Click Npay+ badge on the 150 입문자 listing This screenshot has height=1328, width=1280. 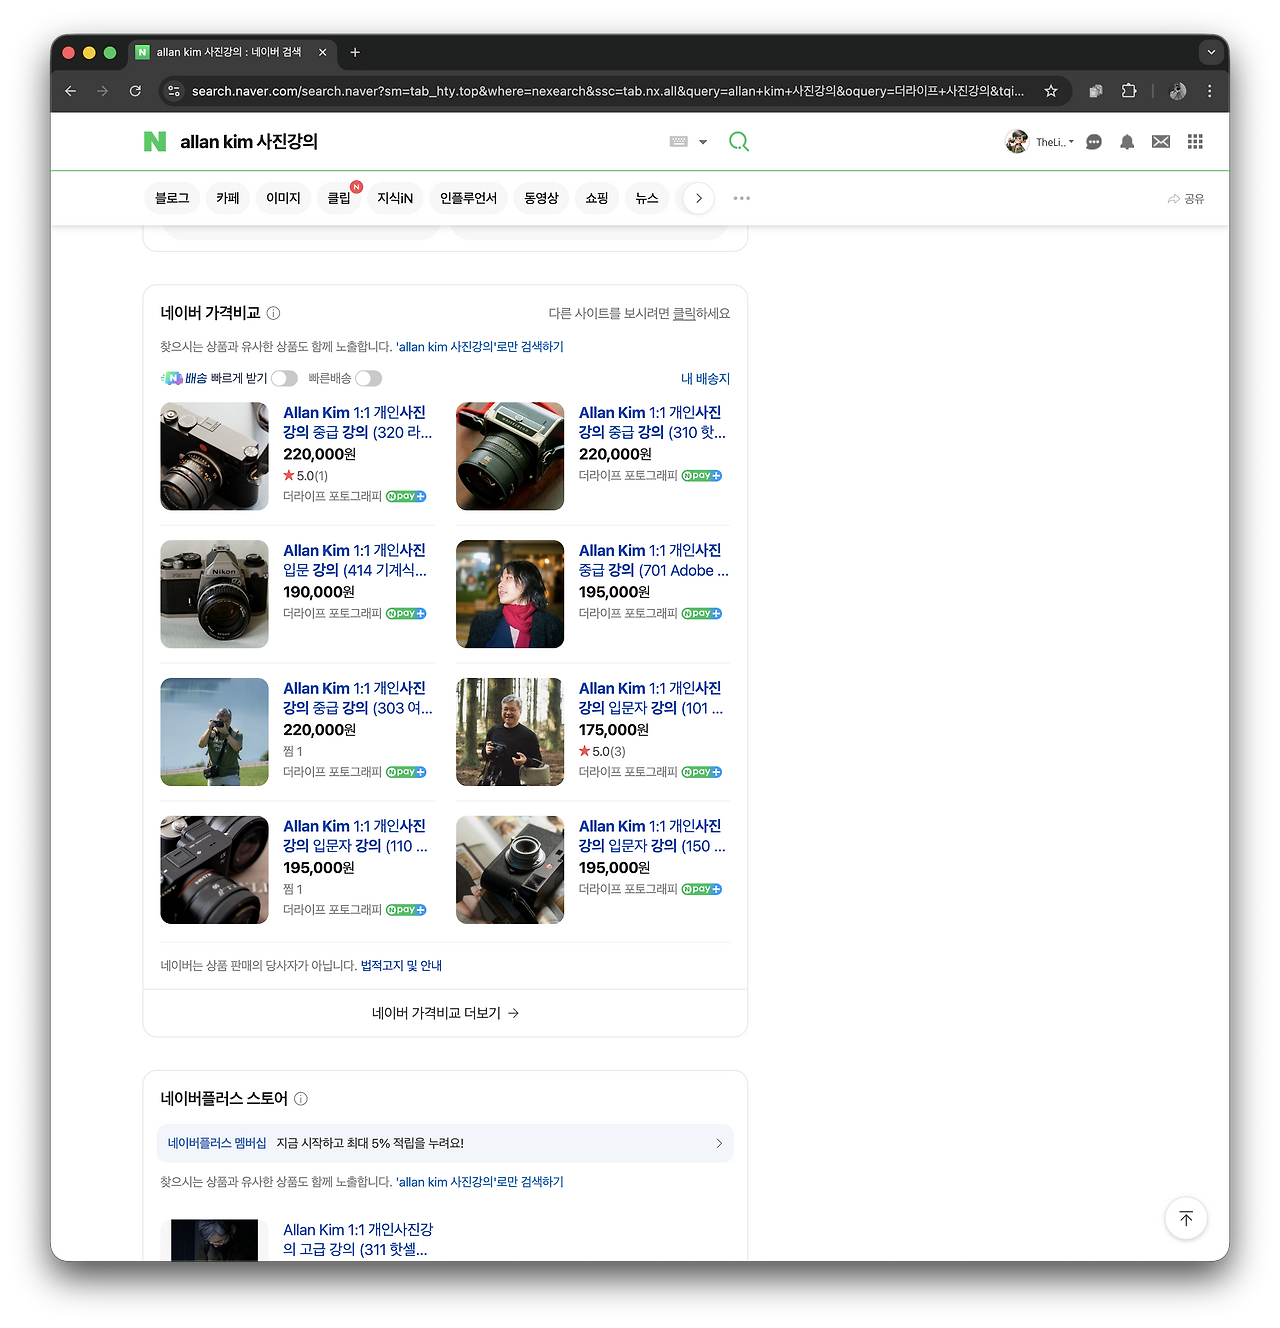pyautogui.click(x=702, y=889)
